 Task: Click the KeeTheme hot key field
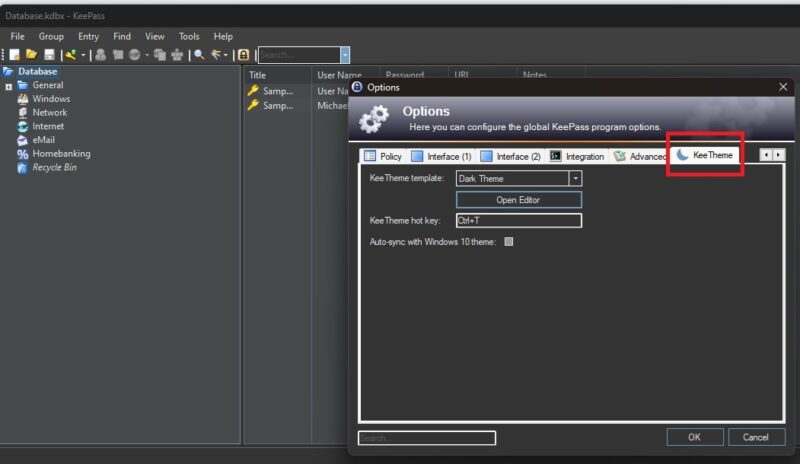(518, 221)
